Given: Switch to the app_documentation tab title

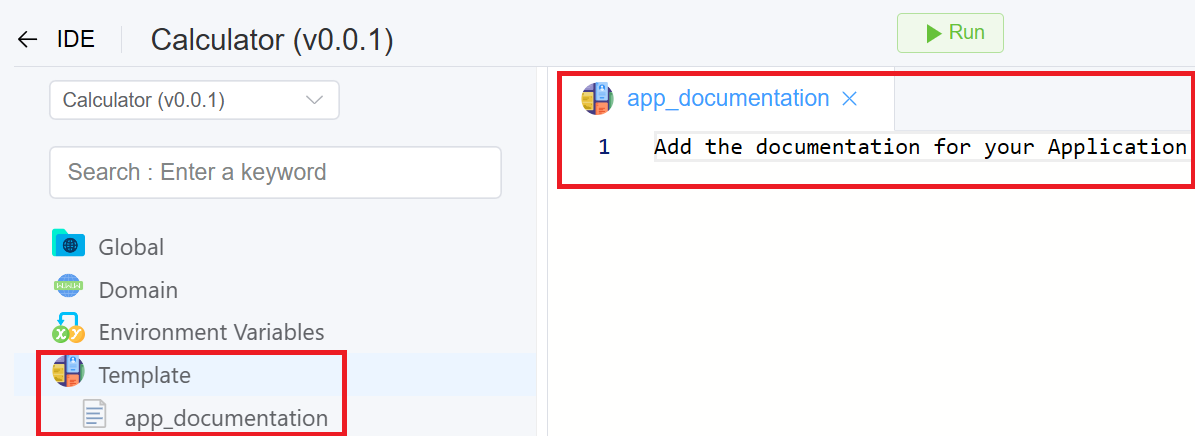Looking at the screenshot, I should click(x=727, y=98).
